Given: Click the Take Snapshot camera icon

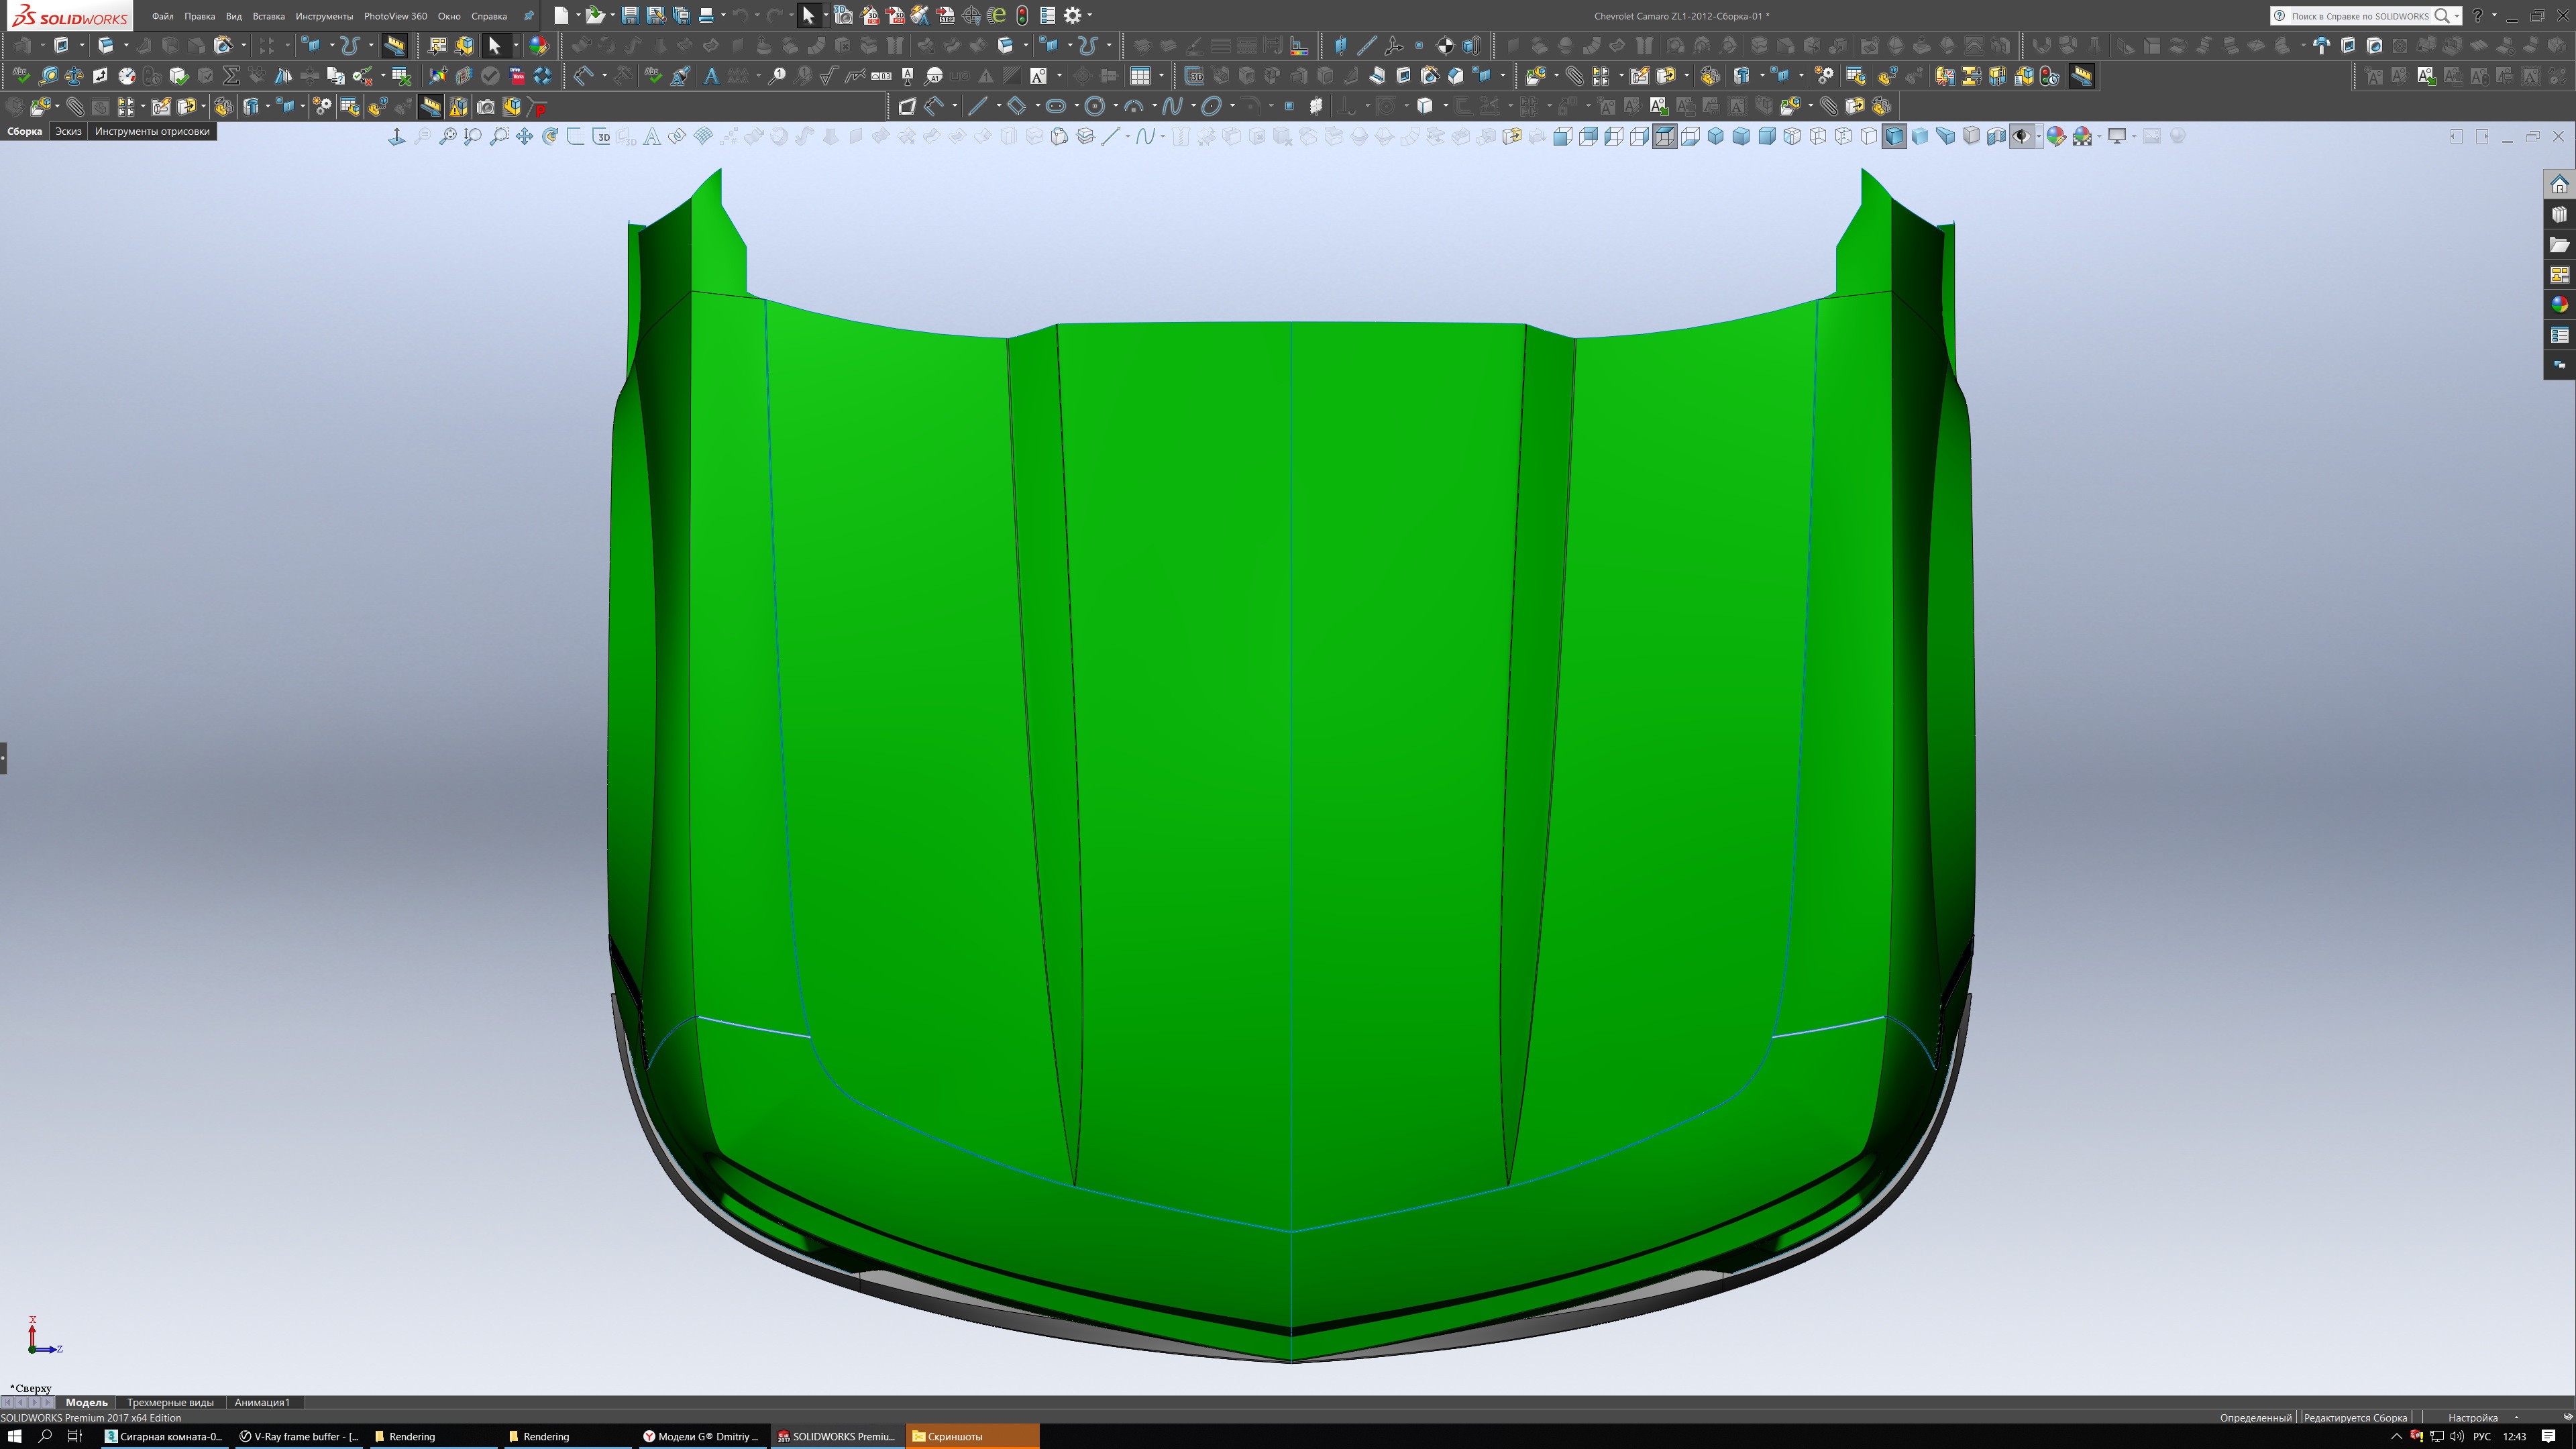Looking at the screenshot, I should tap(485, 107).
